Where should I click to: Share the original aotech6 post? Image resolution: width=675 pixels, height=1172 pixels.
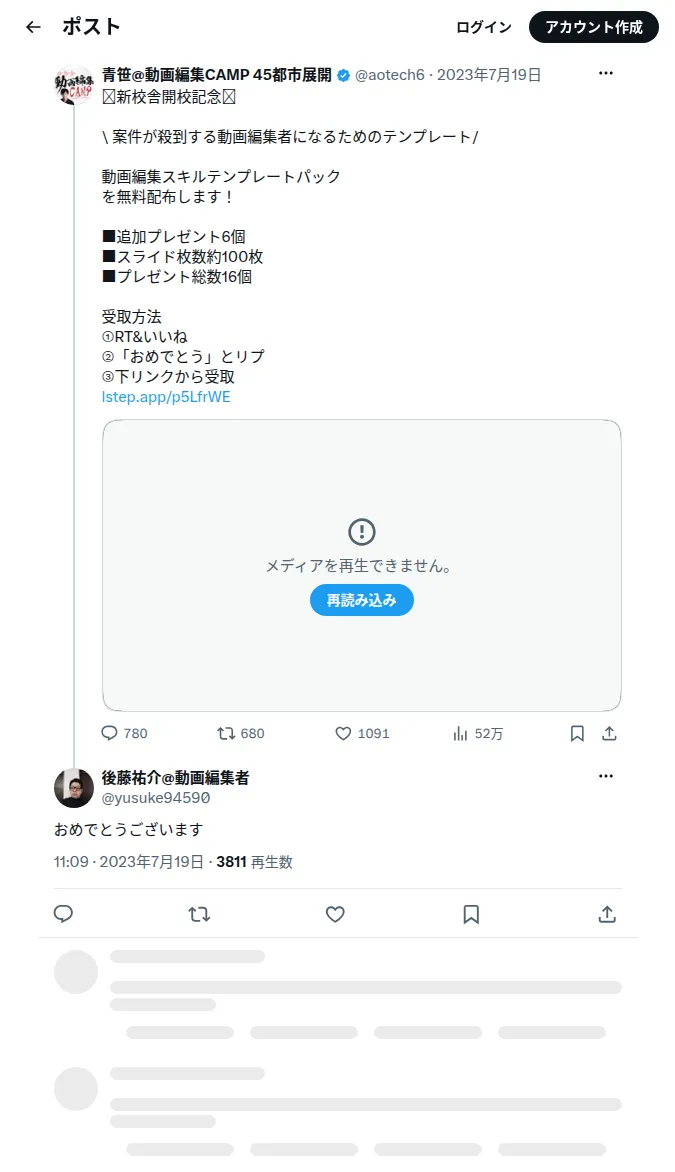[x=609, y=733]
